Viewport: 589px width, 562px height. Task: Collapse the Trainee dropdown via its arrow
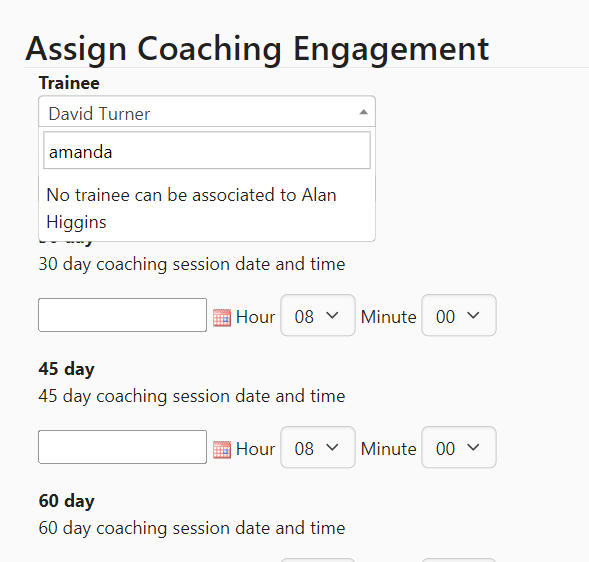pos(363,112)
